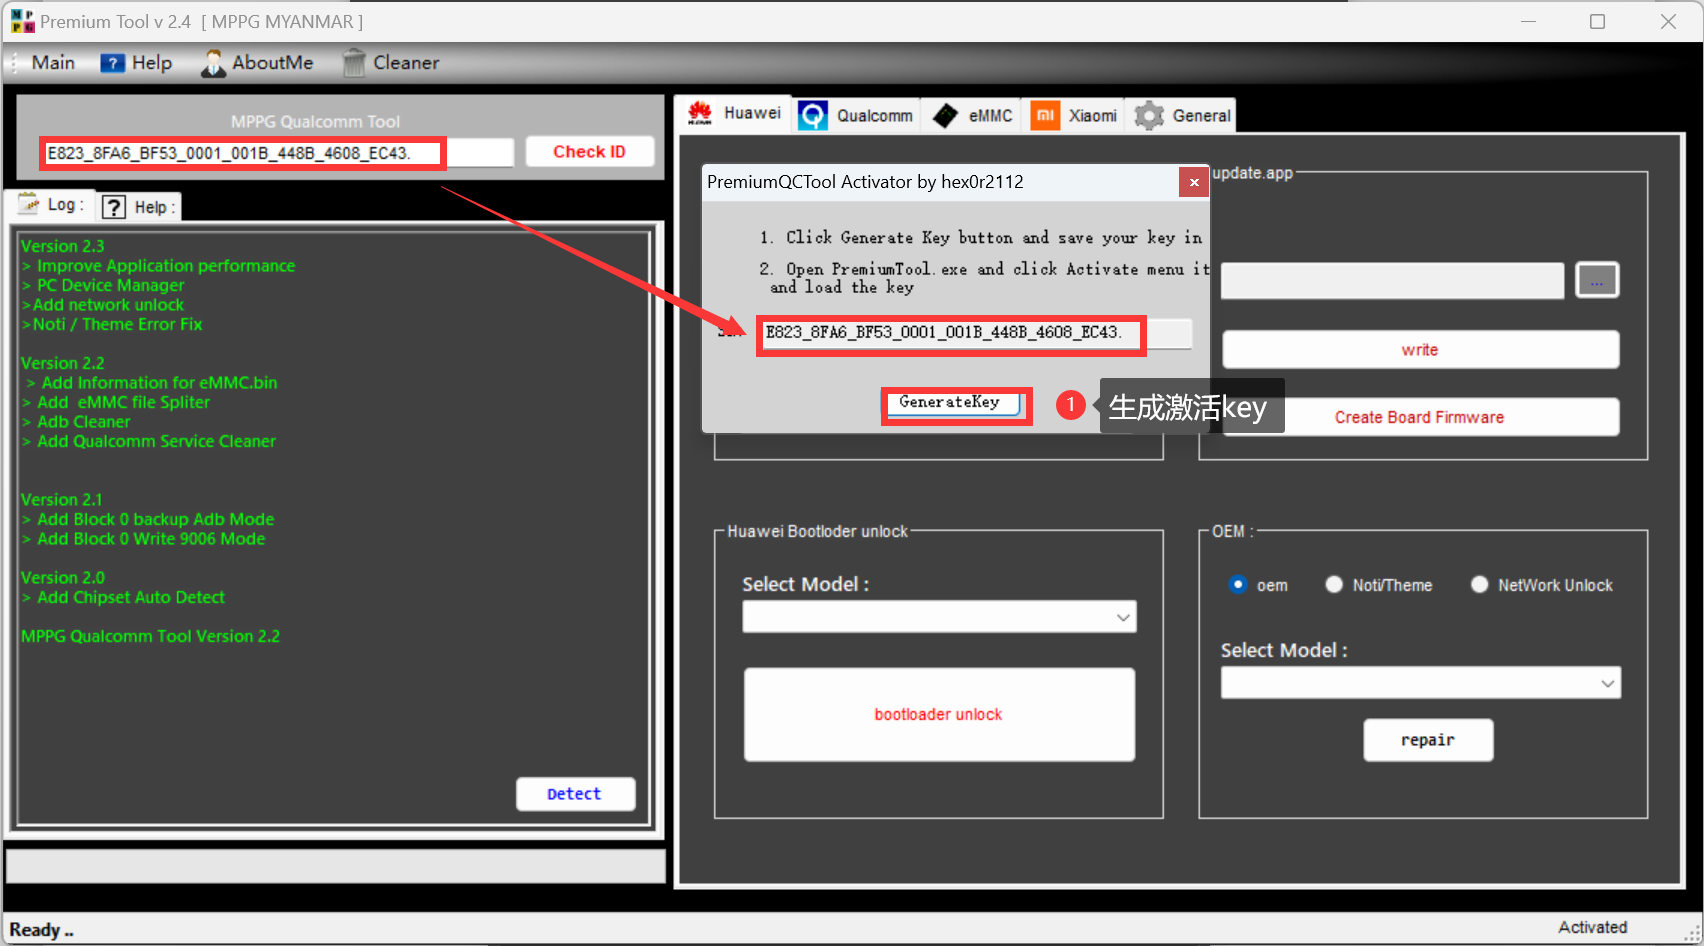
Task: Select the NetWork Unlock radio button
Action: [1480, 585]
